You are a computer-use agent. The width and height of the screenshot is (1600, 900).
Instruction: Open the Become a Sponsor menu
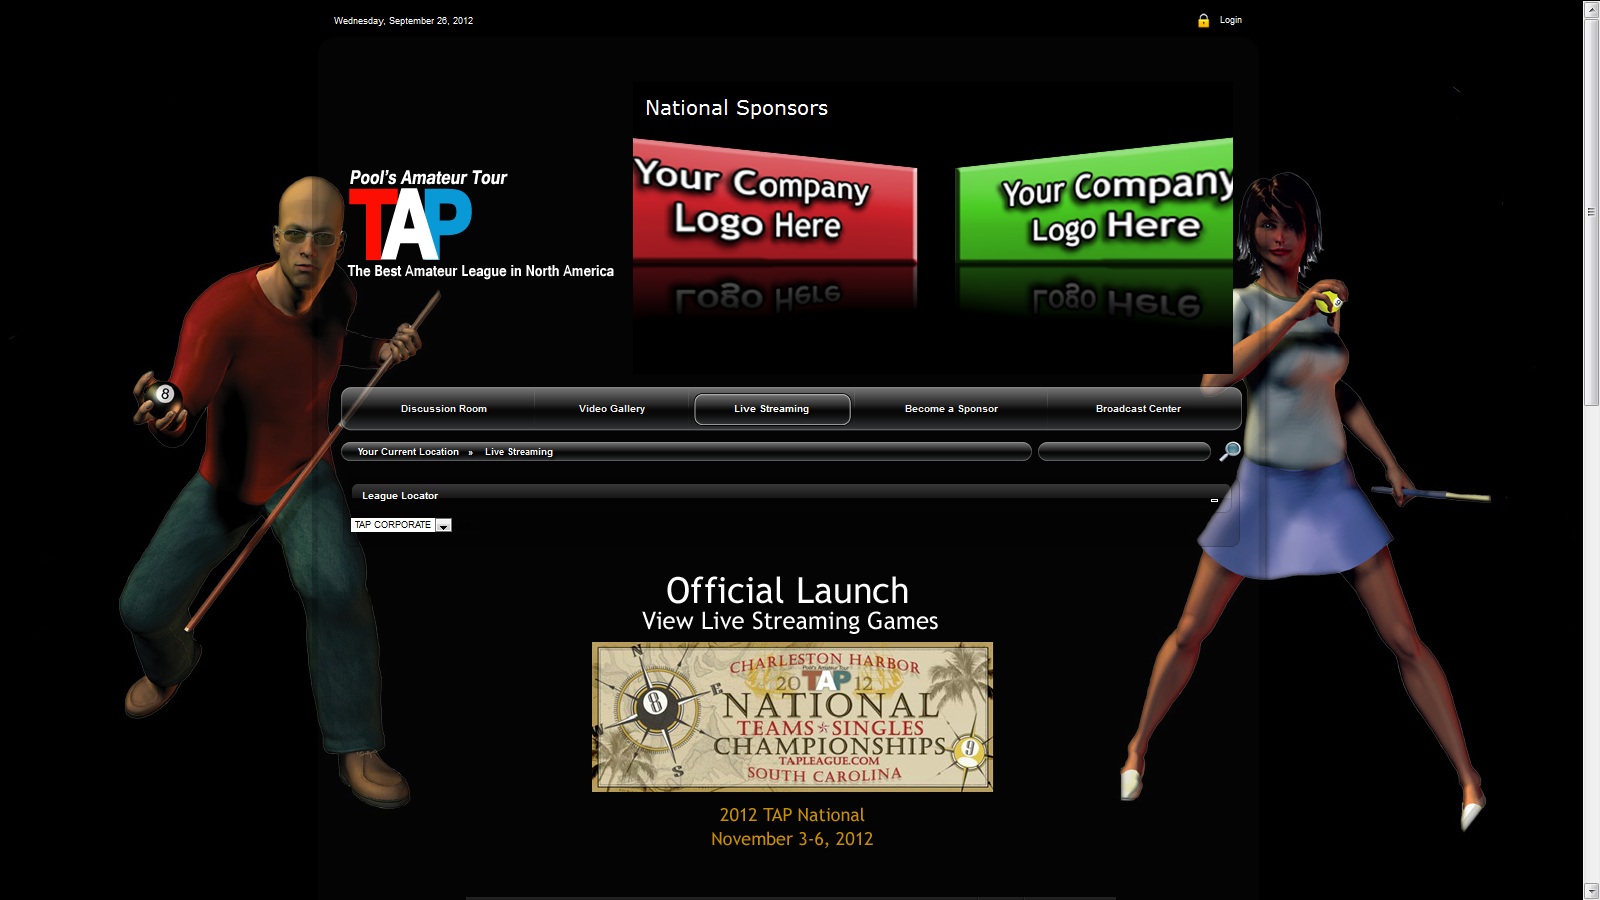click(951, 409)
